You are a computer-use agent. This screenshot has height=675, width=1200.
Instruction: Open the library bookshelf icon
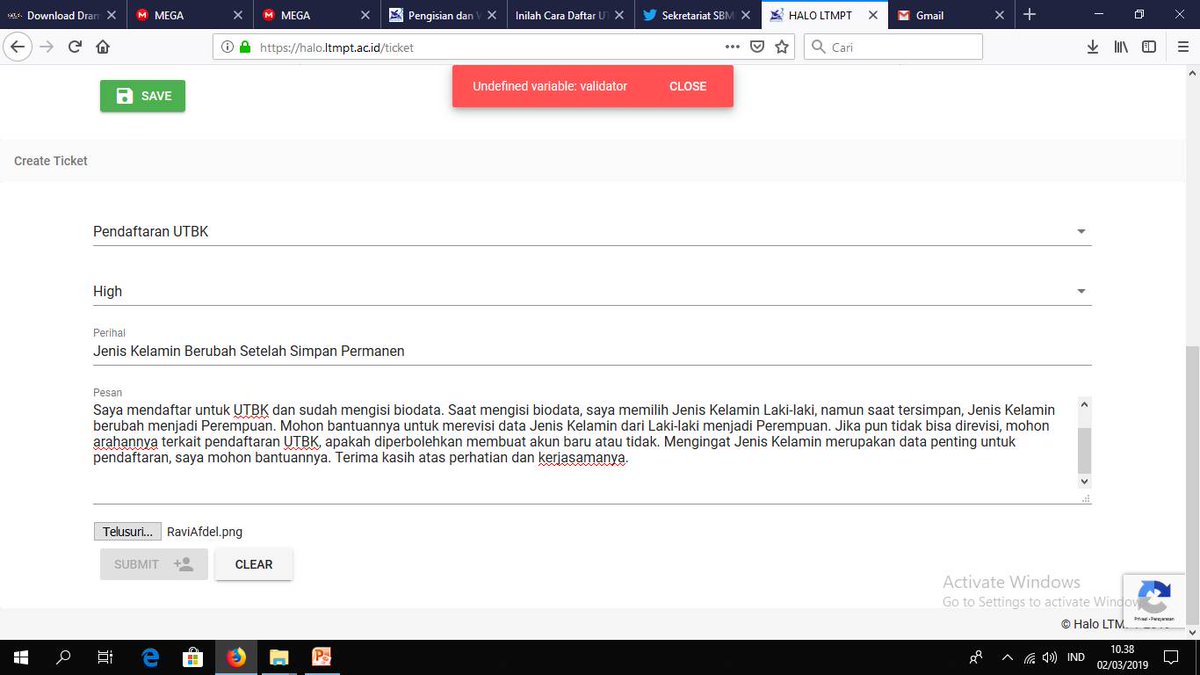click(x=1121, y=47)
